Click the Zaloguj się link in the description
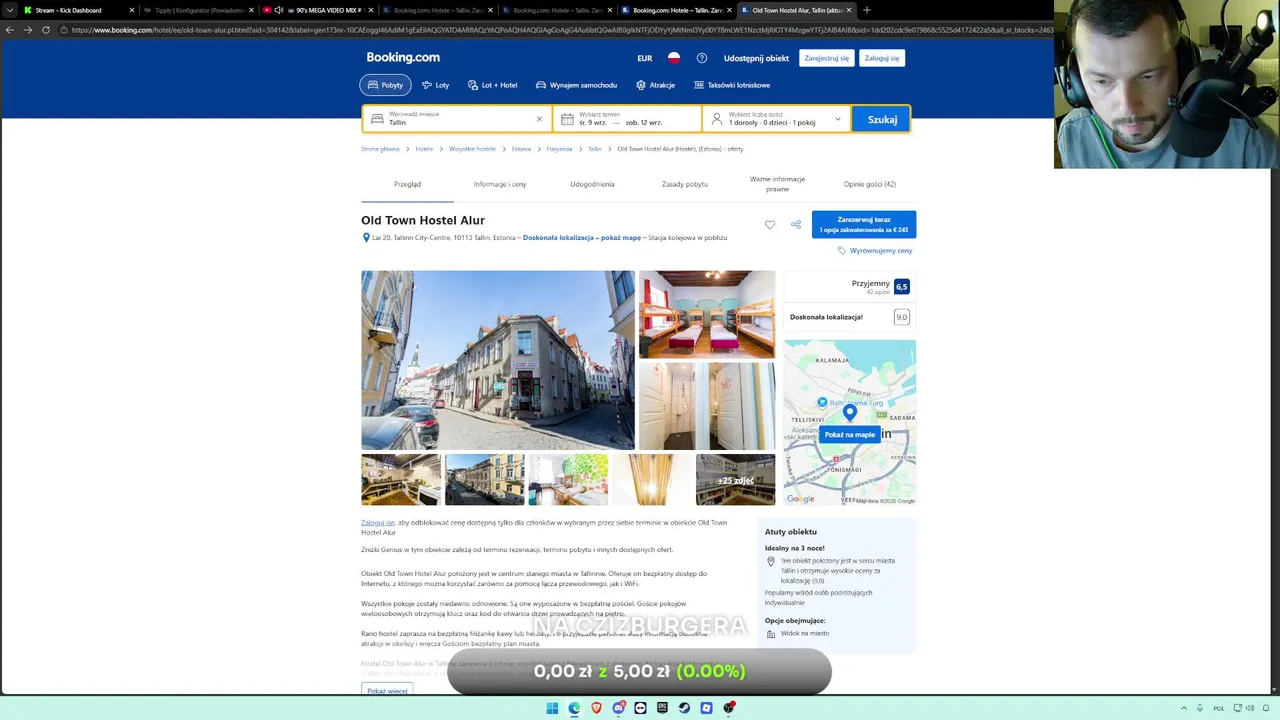The image size is (1280, 720). tap(378, 523)
